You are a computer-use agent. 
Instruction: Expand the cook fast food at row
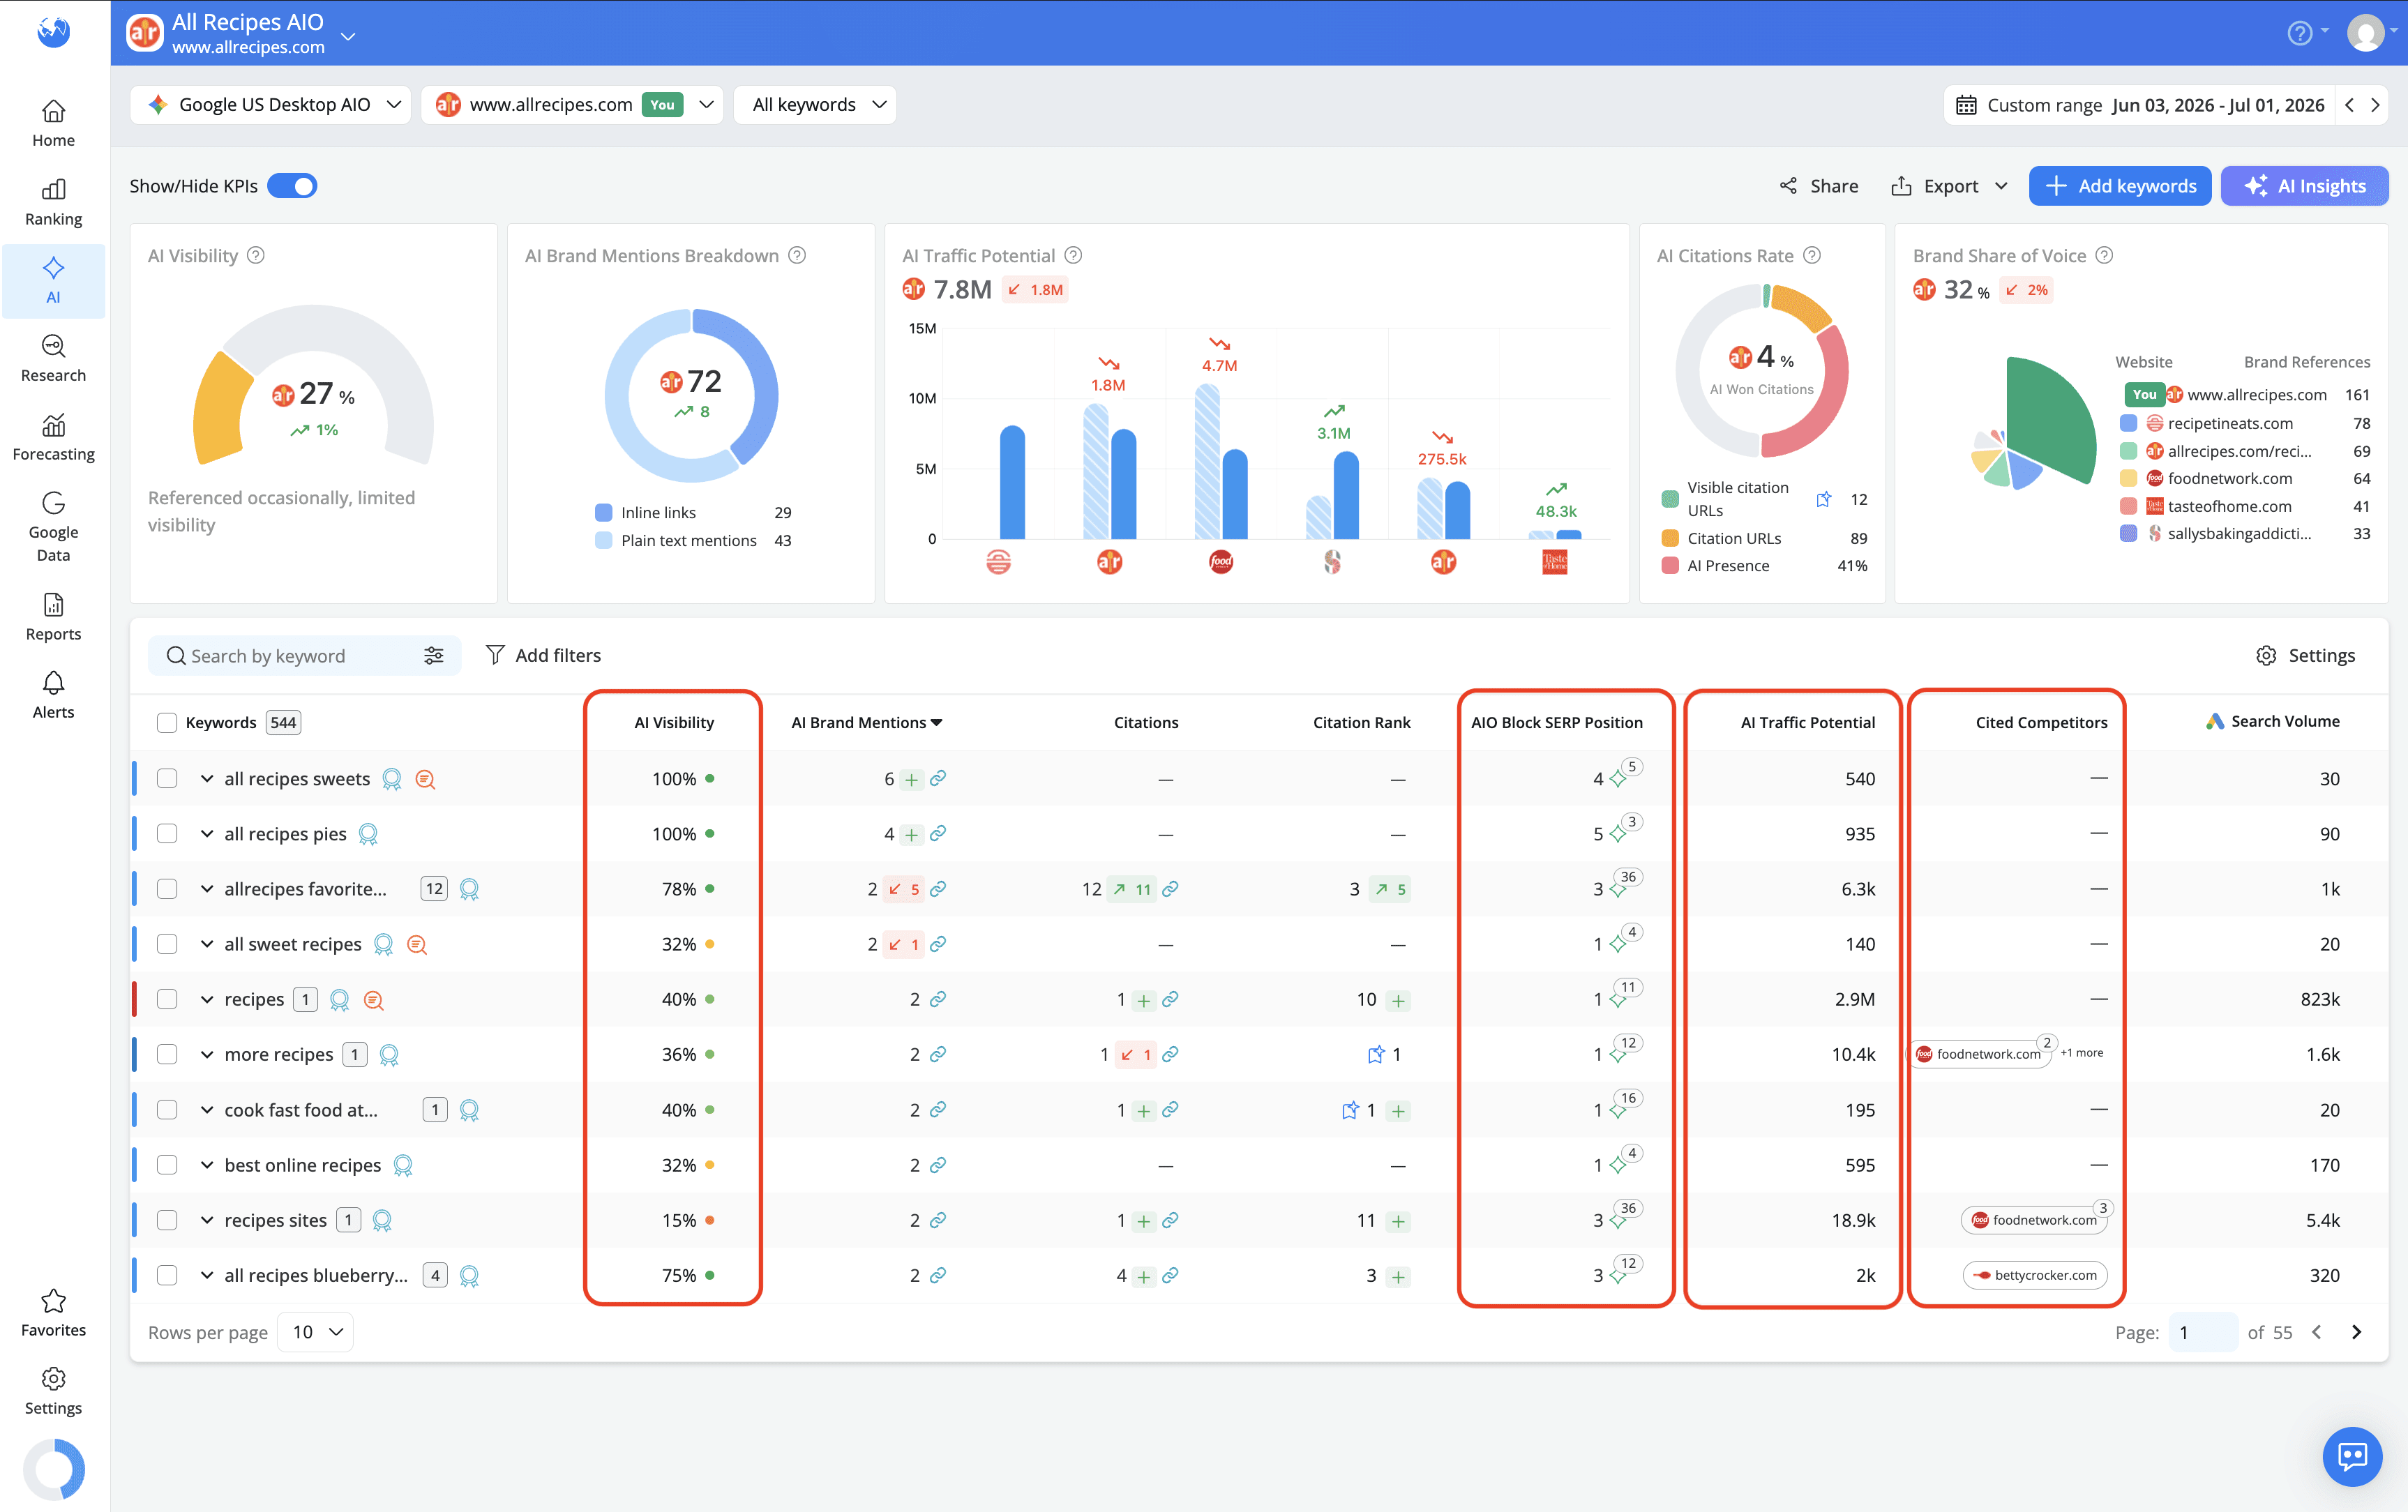pyautogui.click(x=206, y=1110)
